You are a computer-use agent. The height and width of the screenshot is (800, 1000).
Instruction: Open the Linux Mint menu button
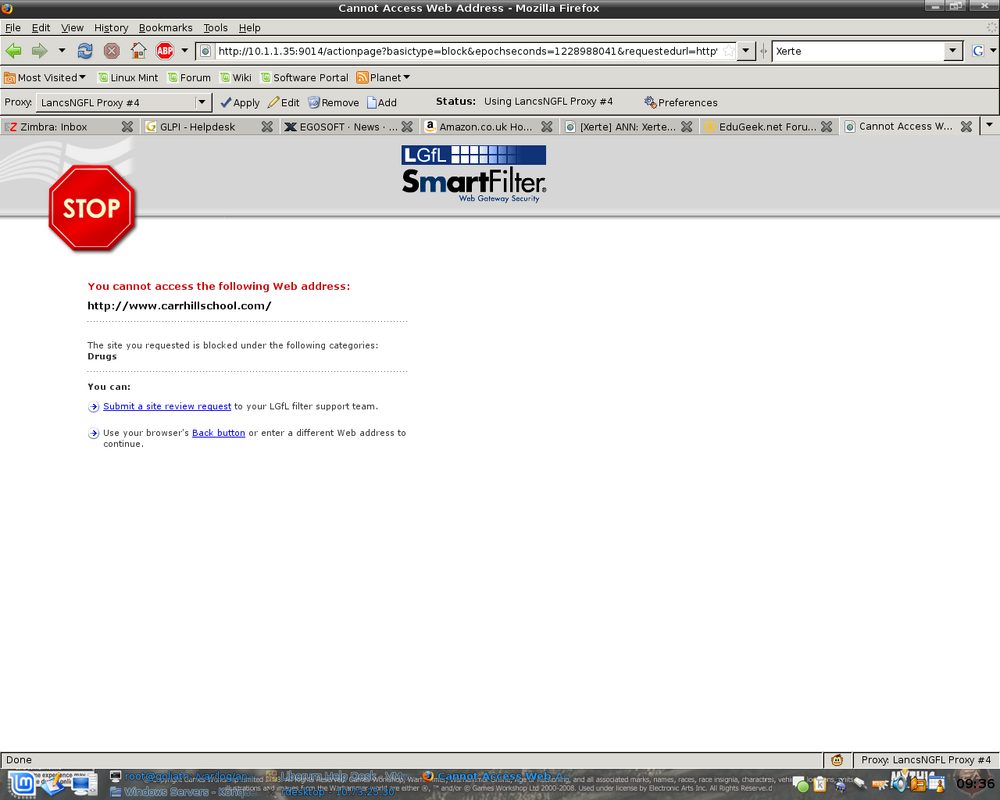pyautogui.click(x=23, y=784)
